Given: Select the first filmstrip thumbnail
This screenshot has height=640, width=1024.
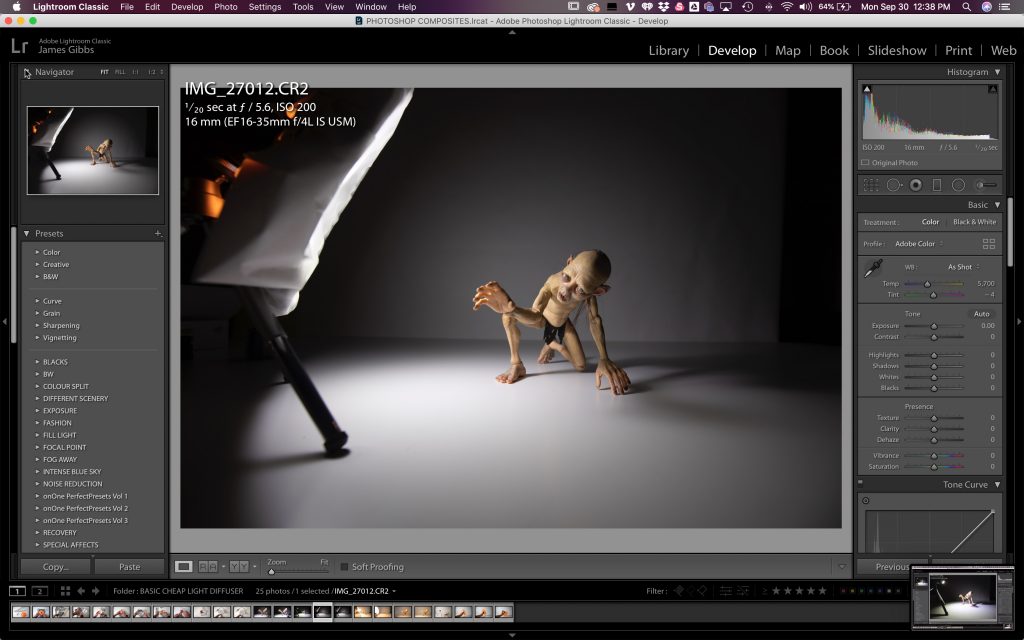Looking at the screenshot, I should coord(21,612).
